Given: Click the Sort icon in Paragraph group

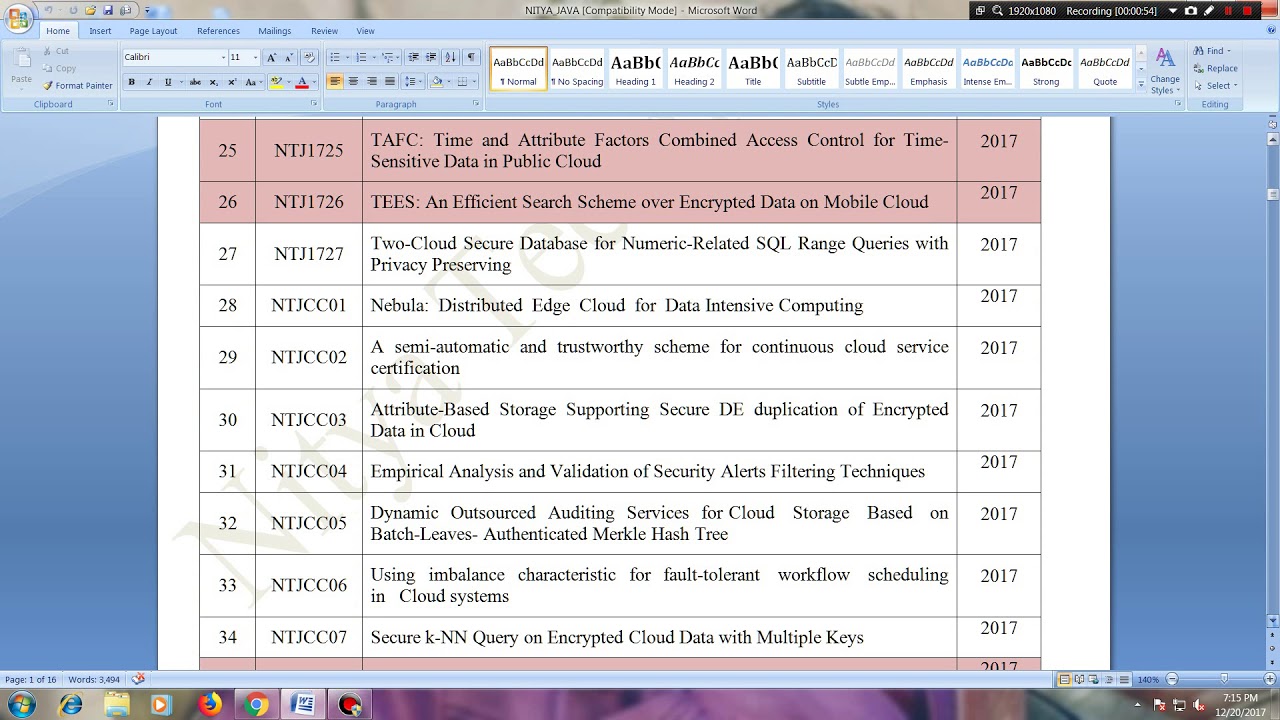Looking at the screenshot, I should (450, 57).
